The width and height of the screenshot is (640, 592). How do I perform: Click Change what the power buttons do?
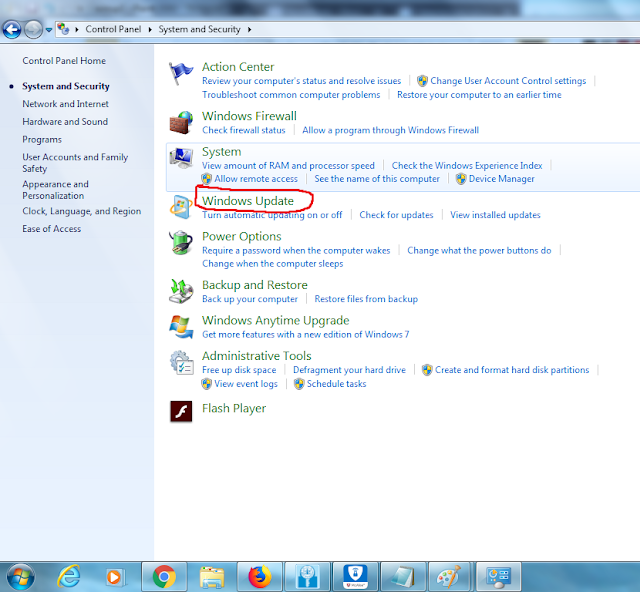(479, 250)
